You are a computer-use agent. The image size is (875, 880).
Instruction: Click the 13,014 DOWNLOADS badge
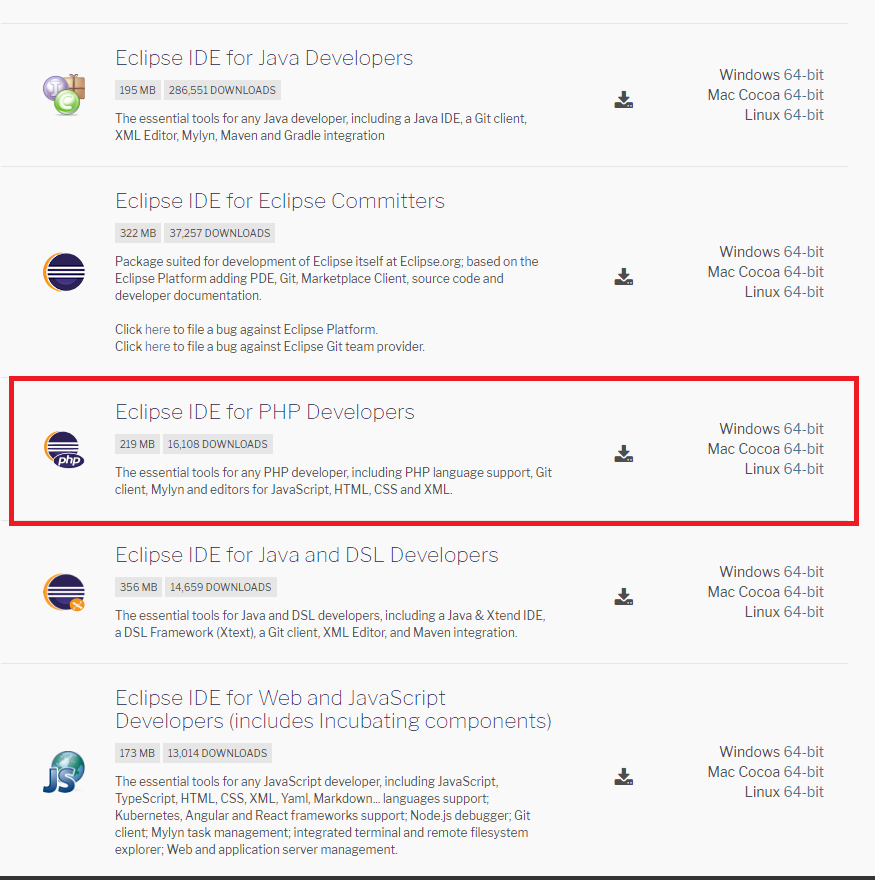217,753
